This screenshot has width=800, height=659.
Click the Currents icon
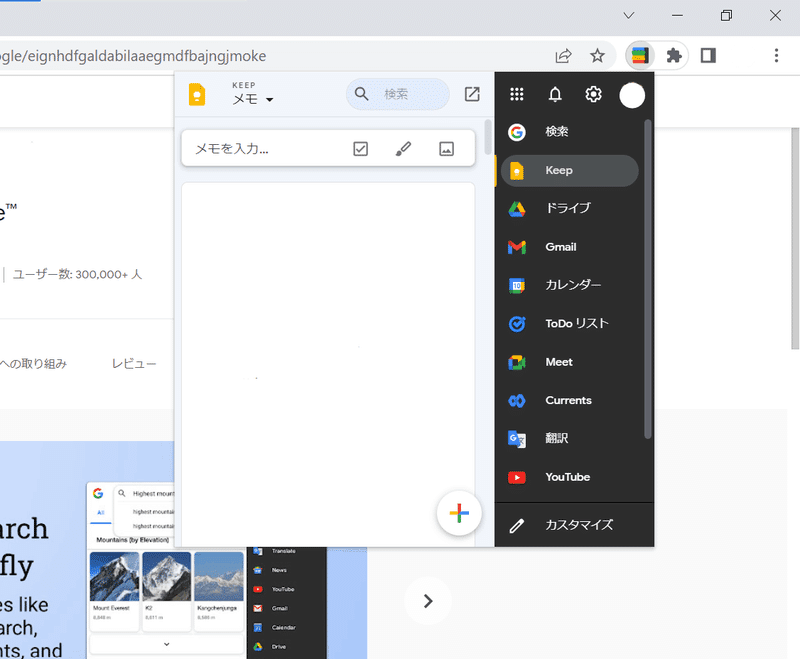516,401
